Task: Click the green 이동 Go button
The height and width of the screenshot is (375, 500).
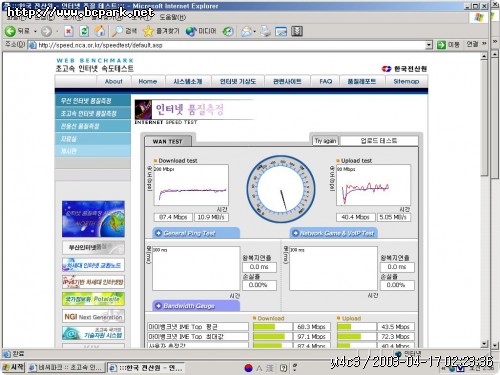Action: pos(448,45)
